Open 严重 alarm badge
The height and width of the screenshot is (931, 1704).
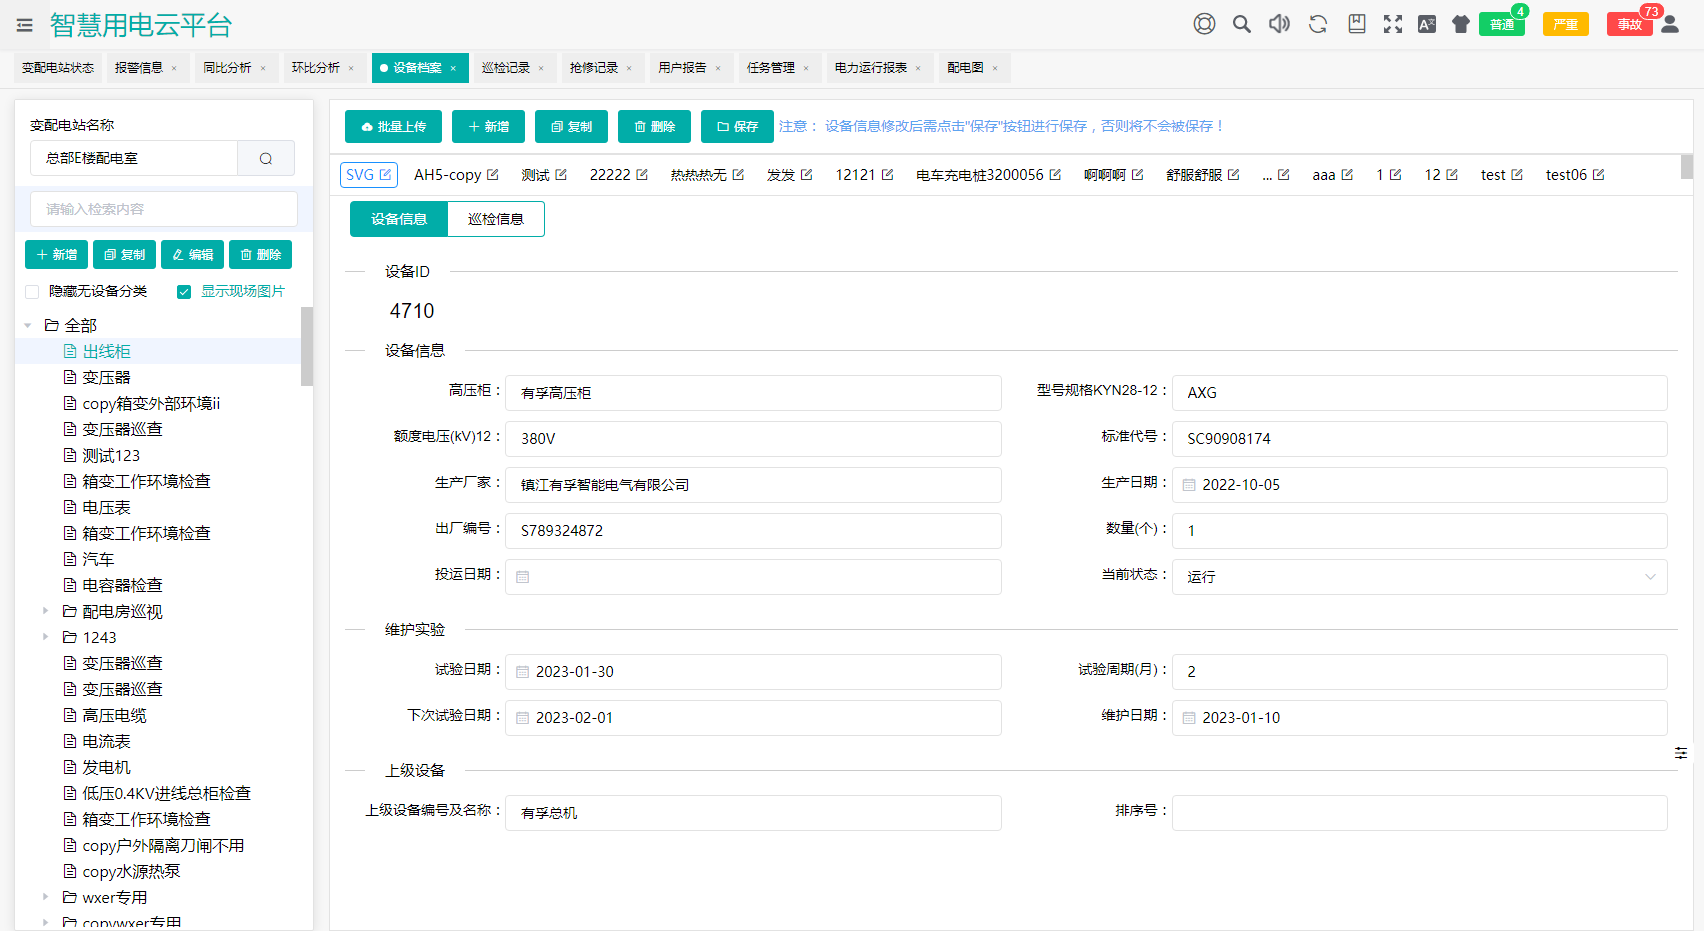tap(1566, 24)
